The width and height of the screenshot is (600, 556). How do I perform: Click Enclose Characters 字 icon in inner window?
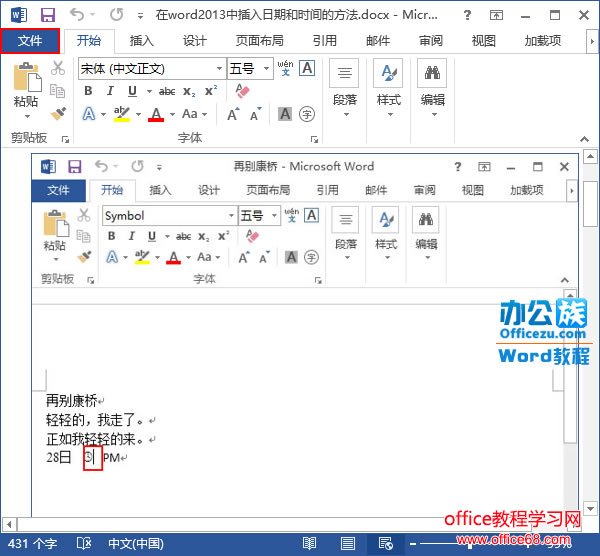click(311, 257)
